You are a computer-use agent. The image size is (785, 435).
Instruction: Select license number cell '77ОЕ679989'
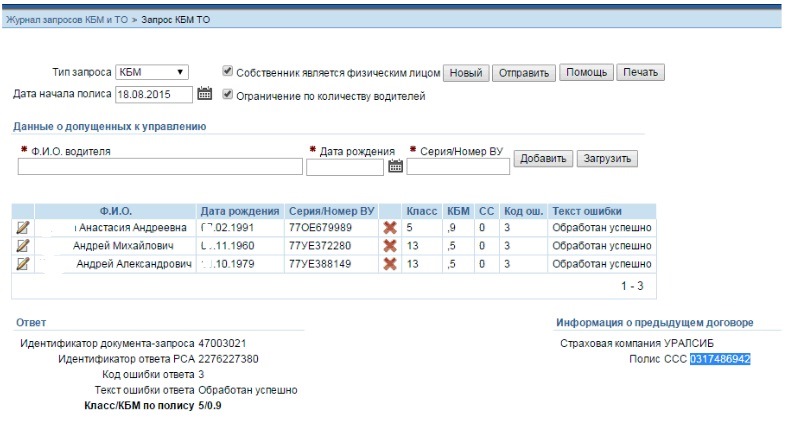pos(320,228)
